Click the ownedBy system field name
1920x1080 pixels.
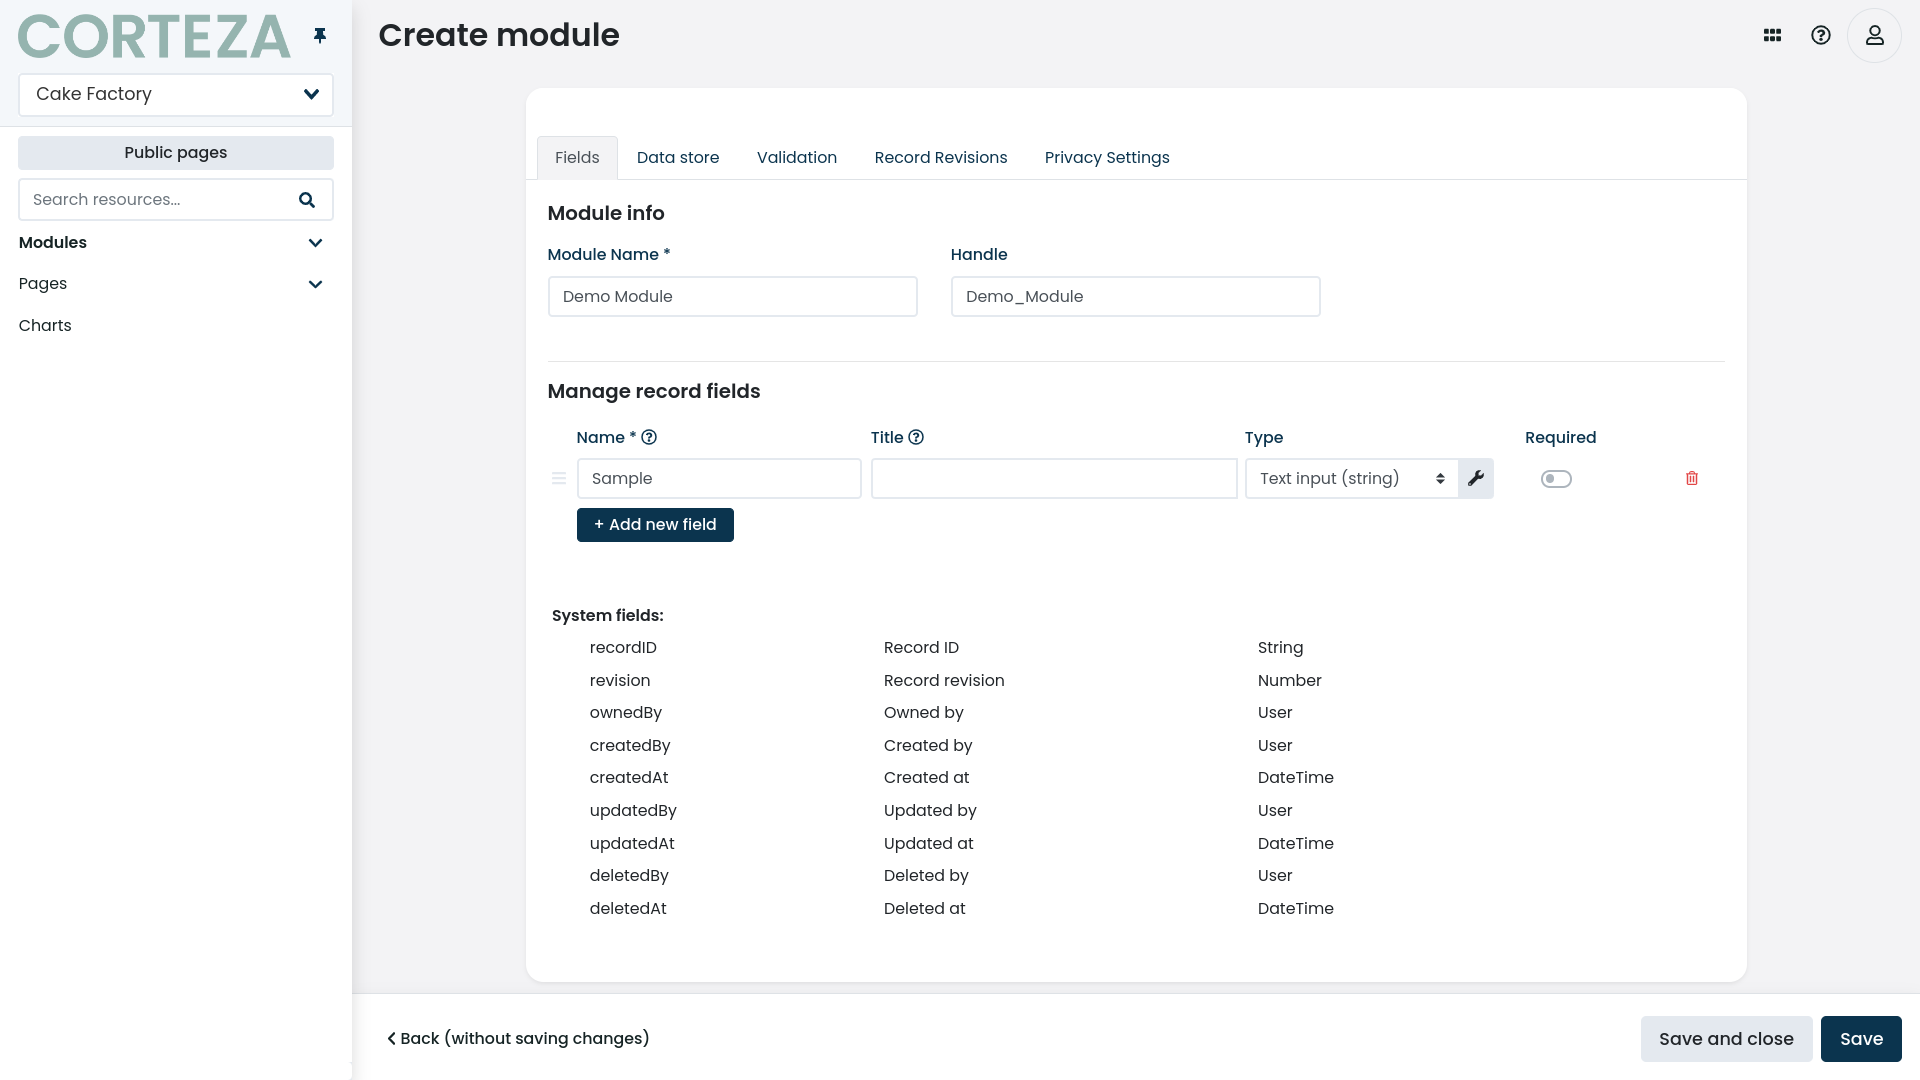[x=626, y=713]
